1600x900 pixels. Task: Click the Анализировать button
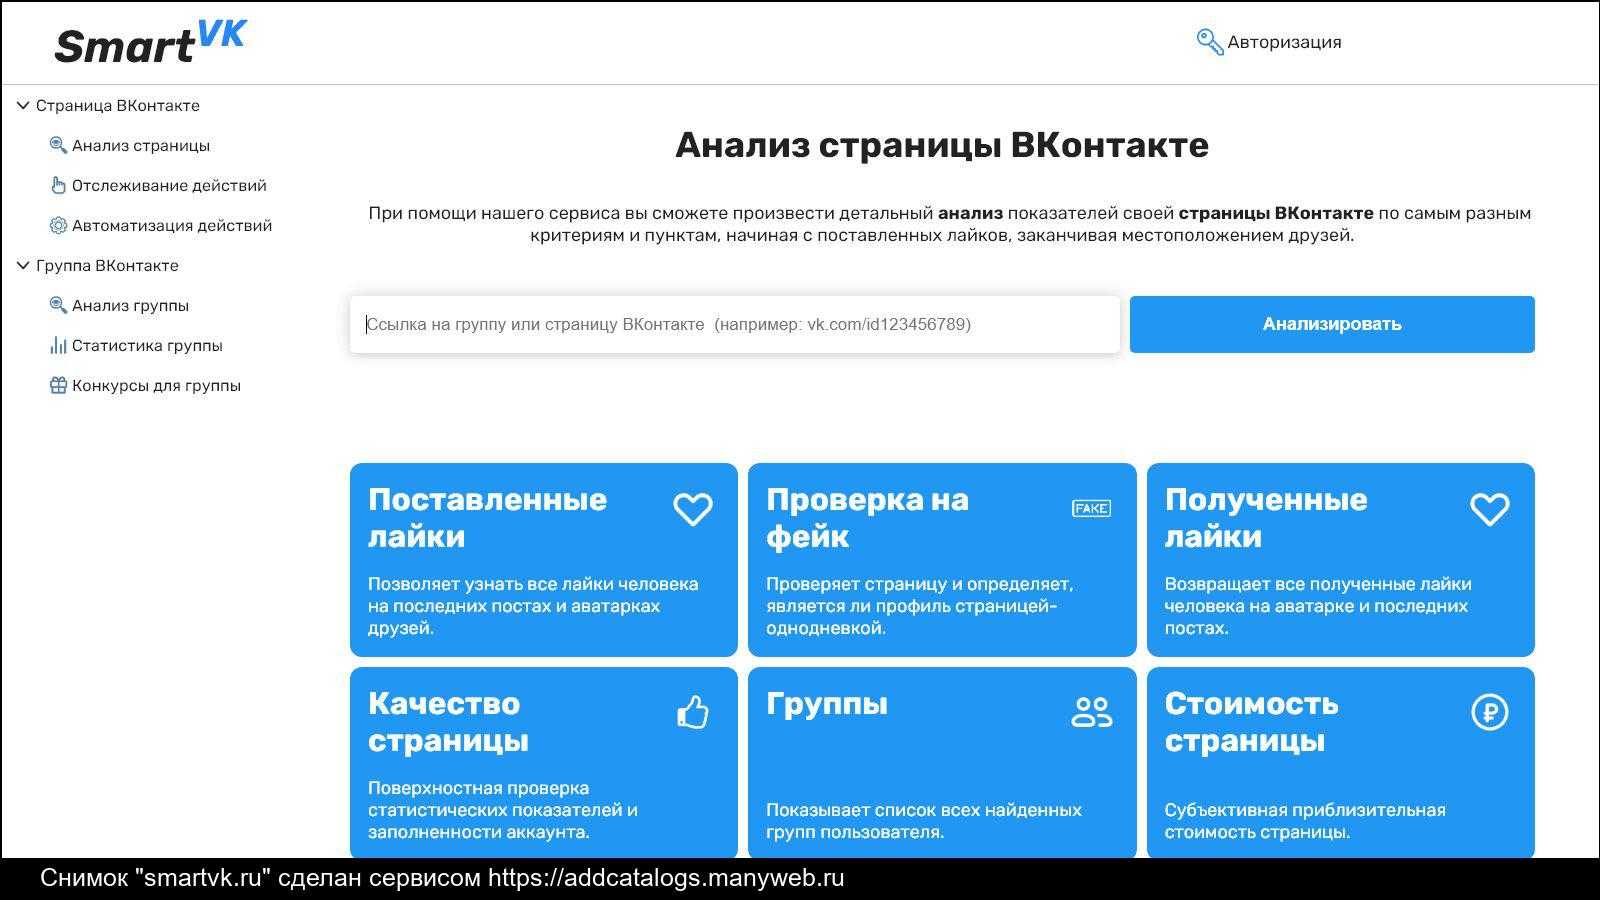(1332, 324)
